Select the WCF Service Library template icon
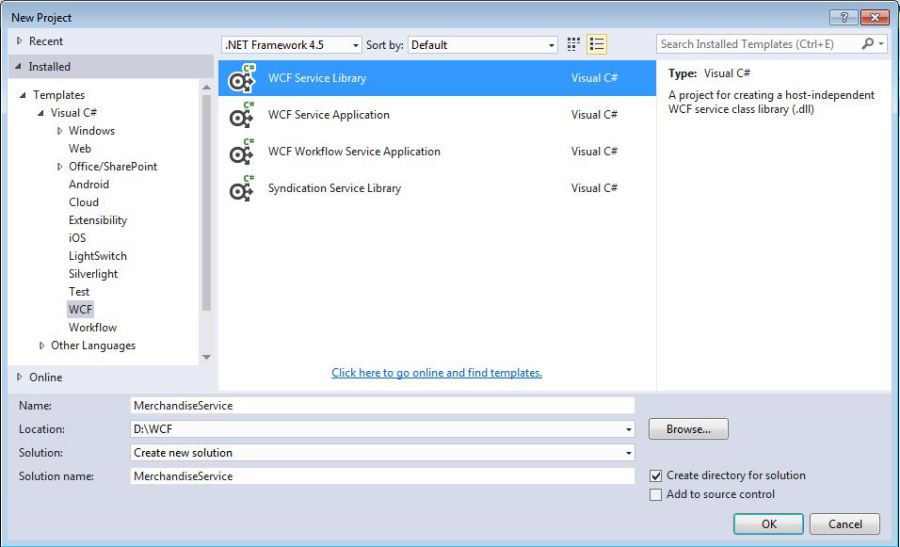This screenshot has height=547, width=900. tap(241, 78)
